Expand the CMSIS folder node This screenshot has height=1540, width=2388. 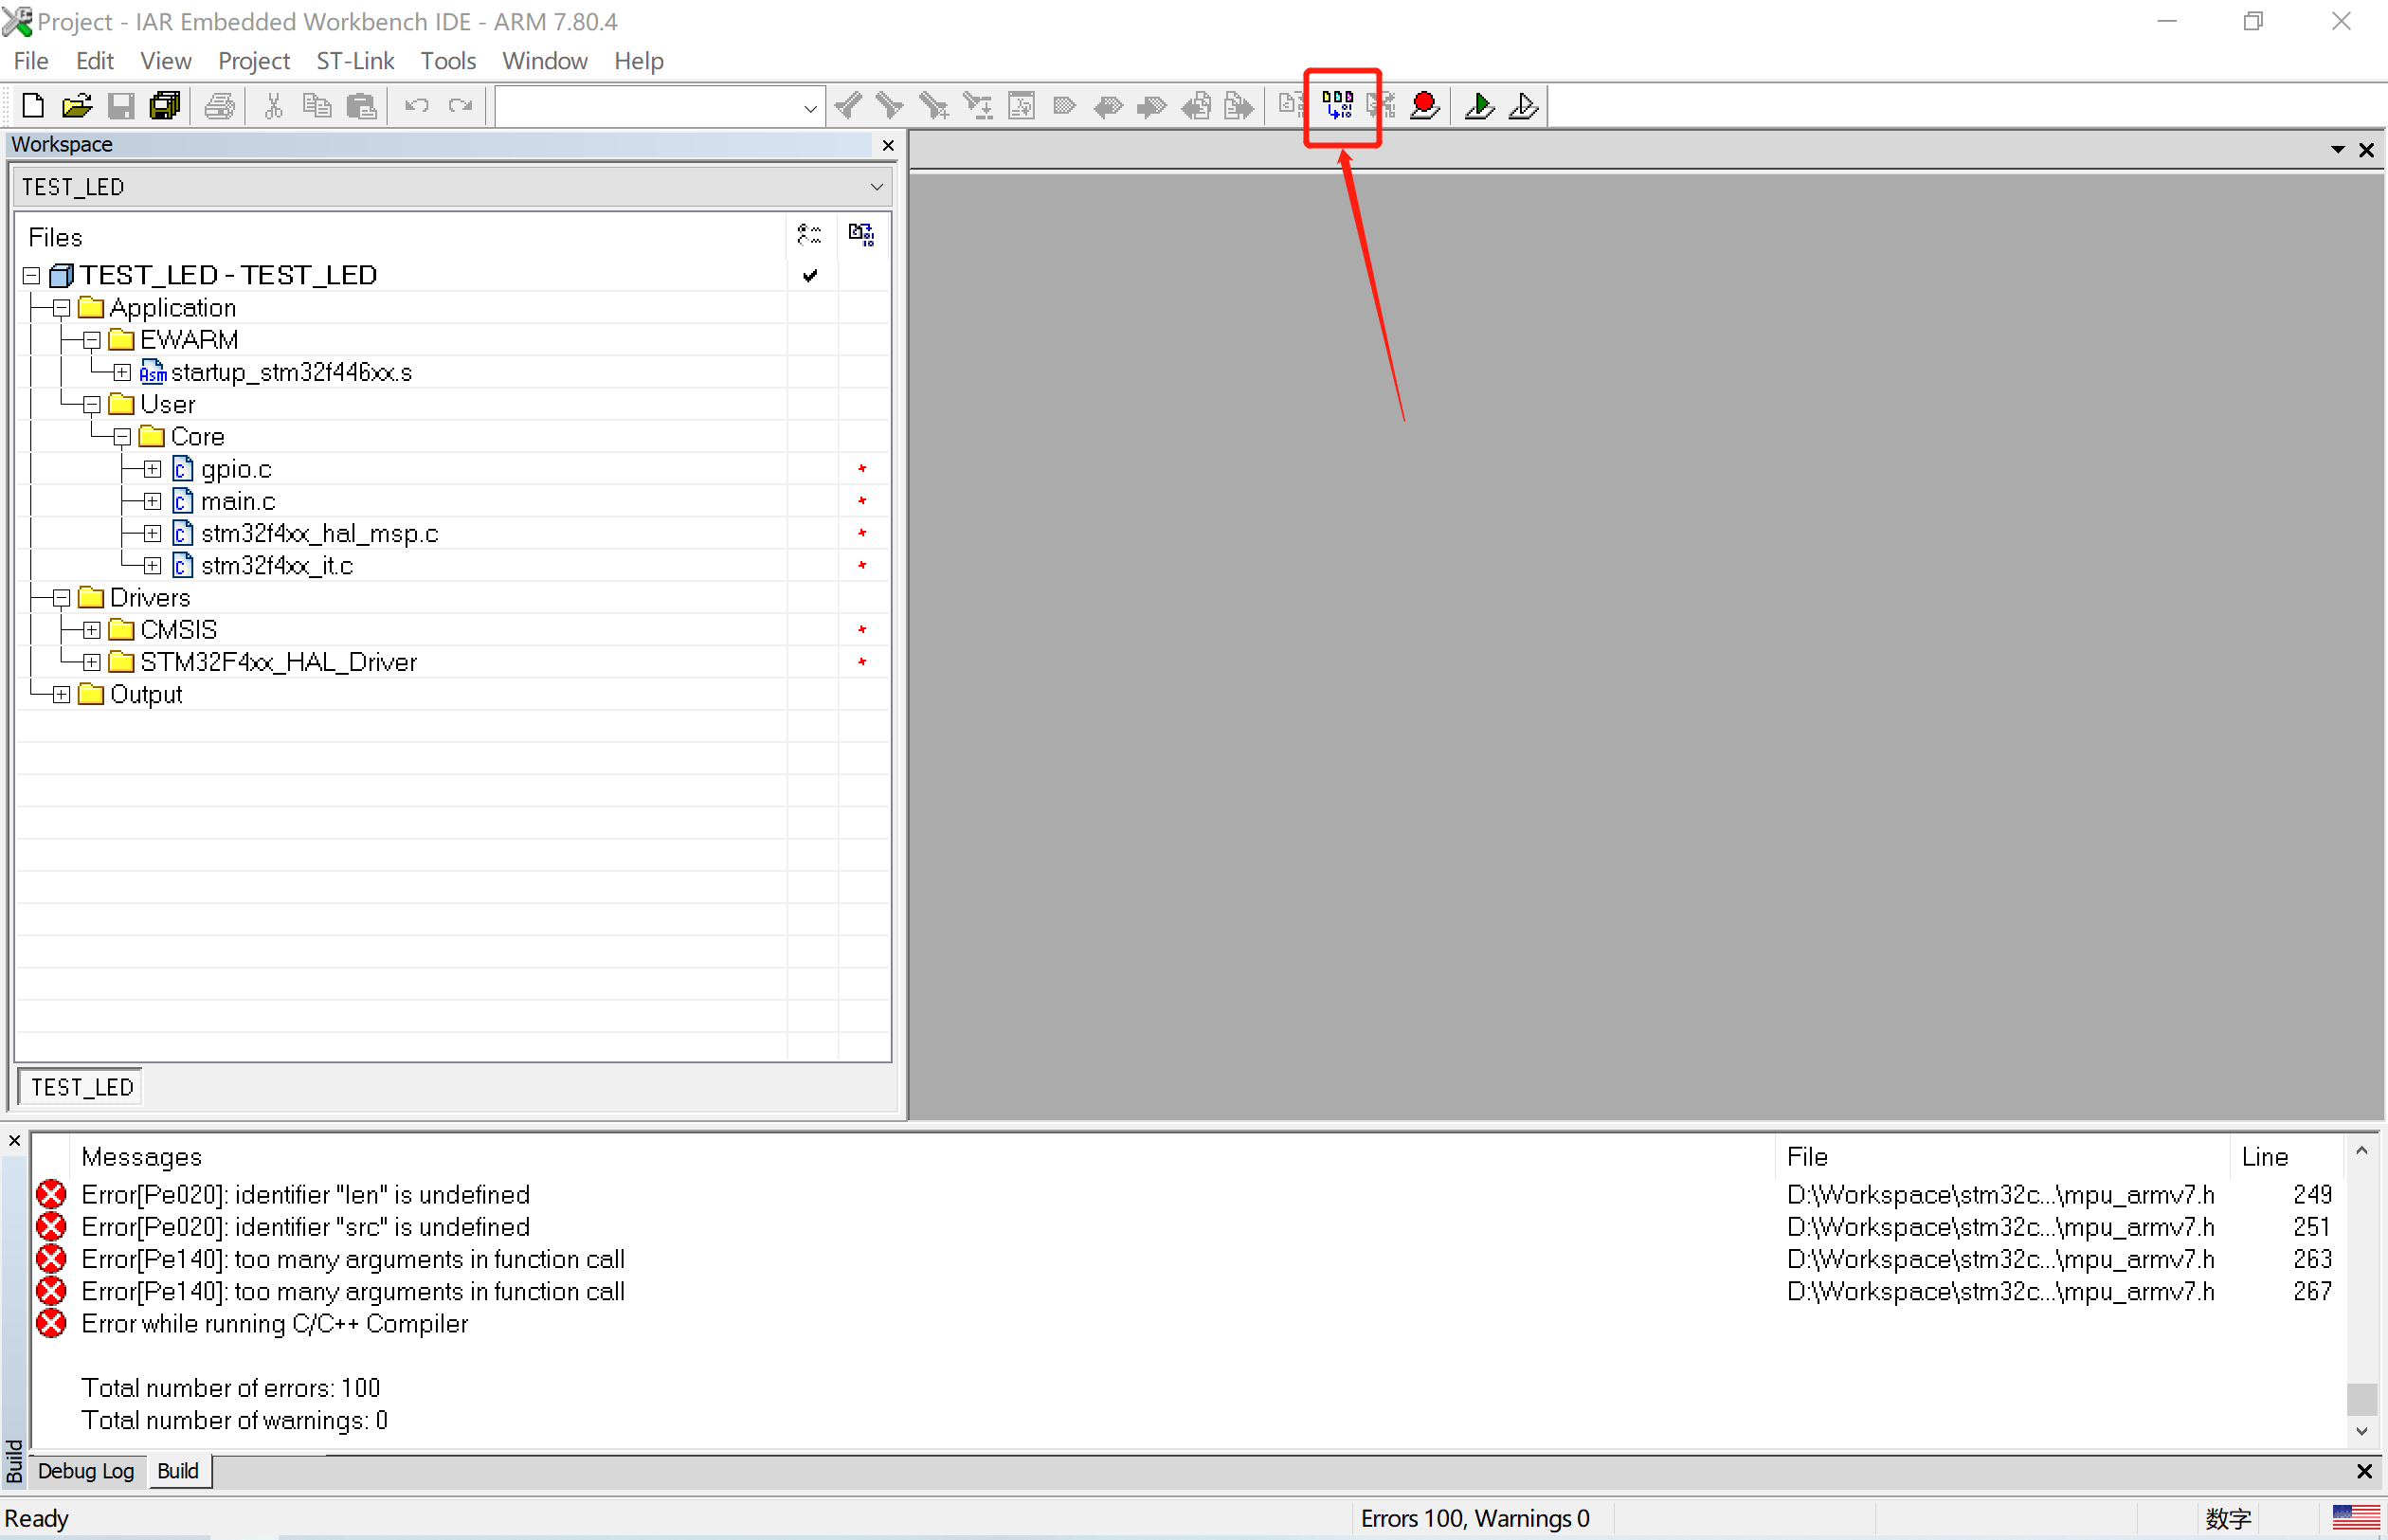pos(92,630)
